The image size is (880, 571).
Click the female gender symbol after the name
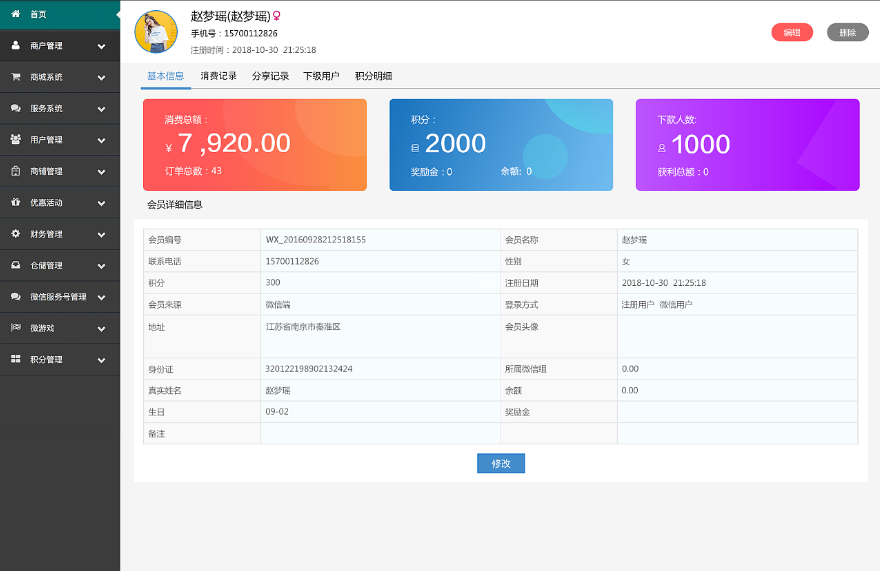pyautogui.click(x=277, y=16)
